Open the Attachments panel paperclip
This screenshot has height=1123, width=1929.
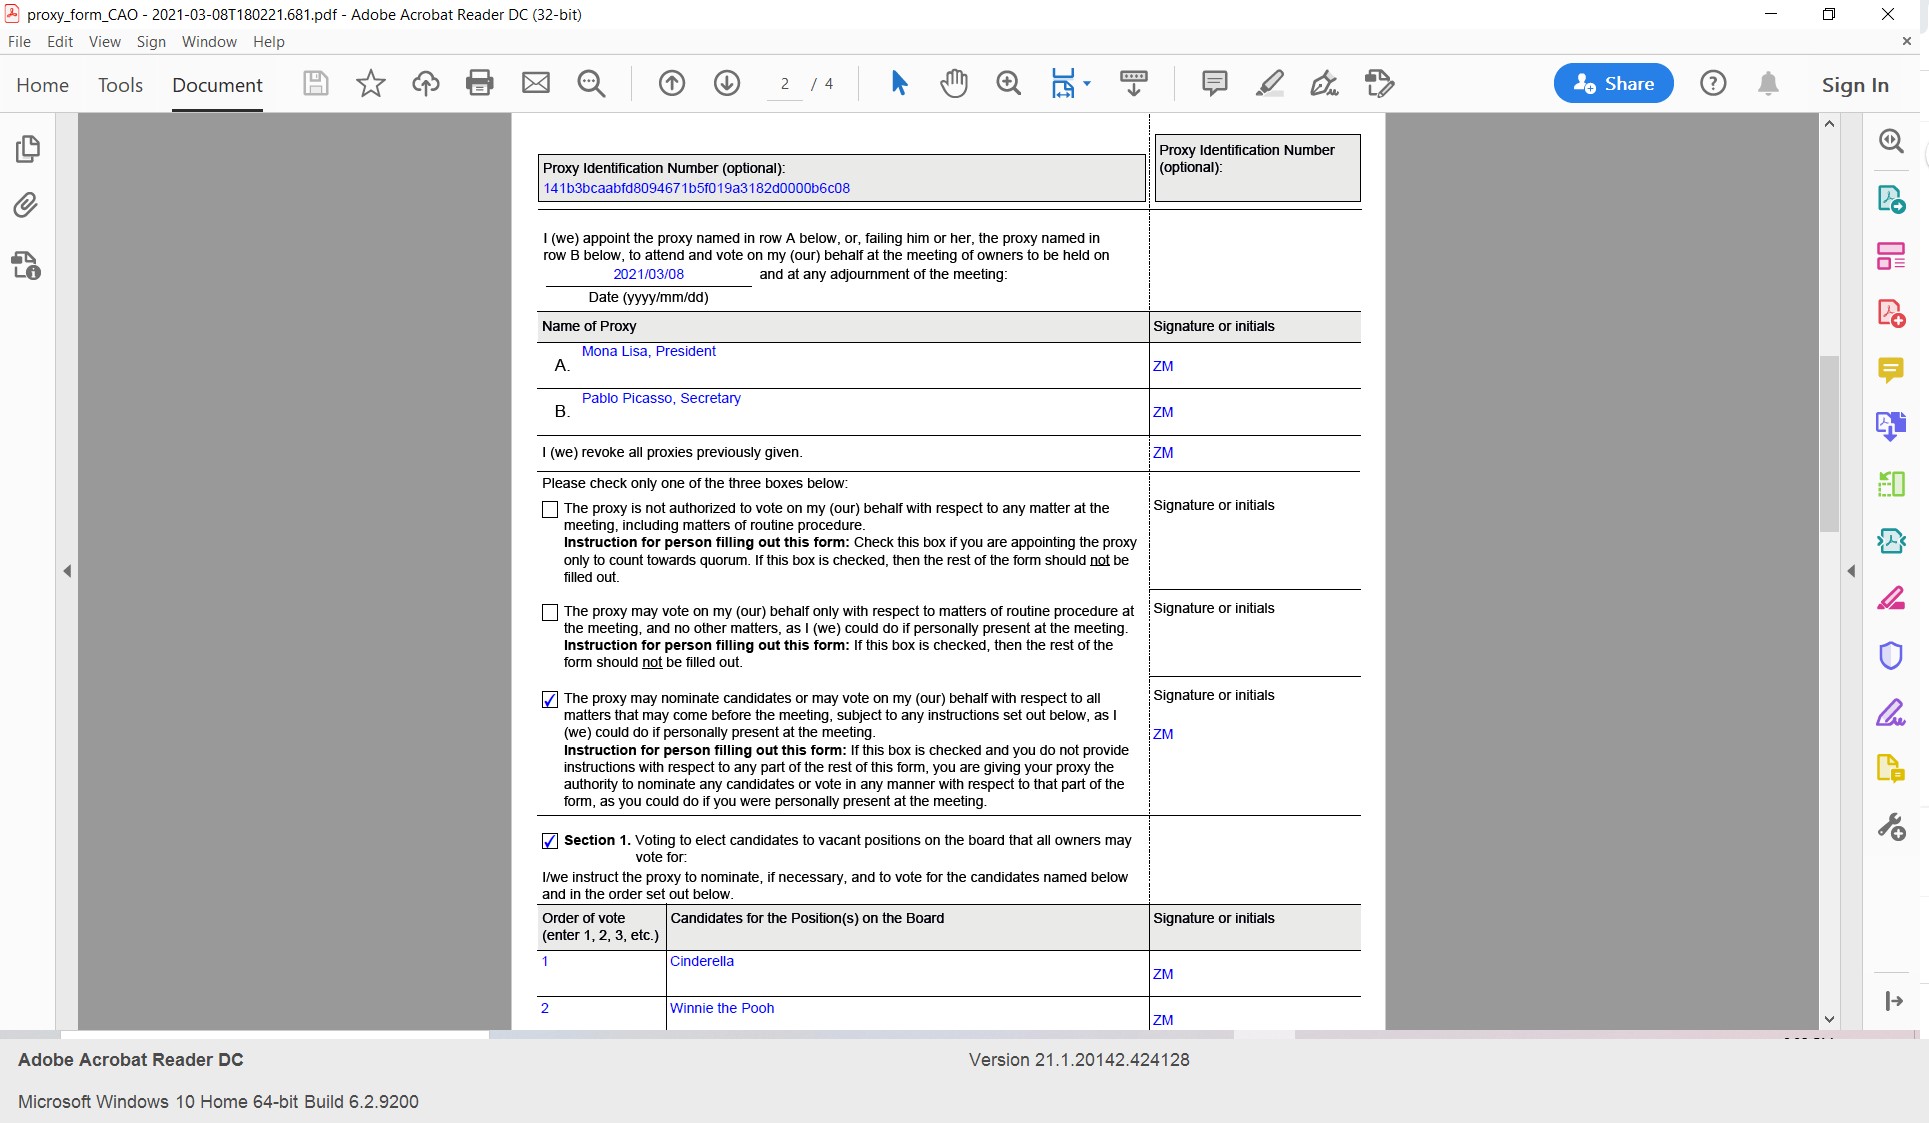[x=26, y=206]
